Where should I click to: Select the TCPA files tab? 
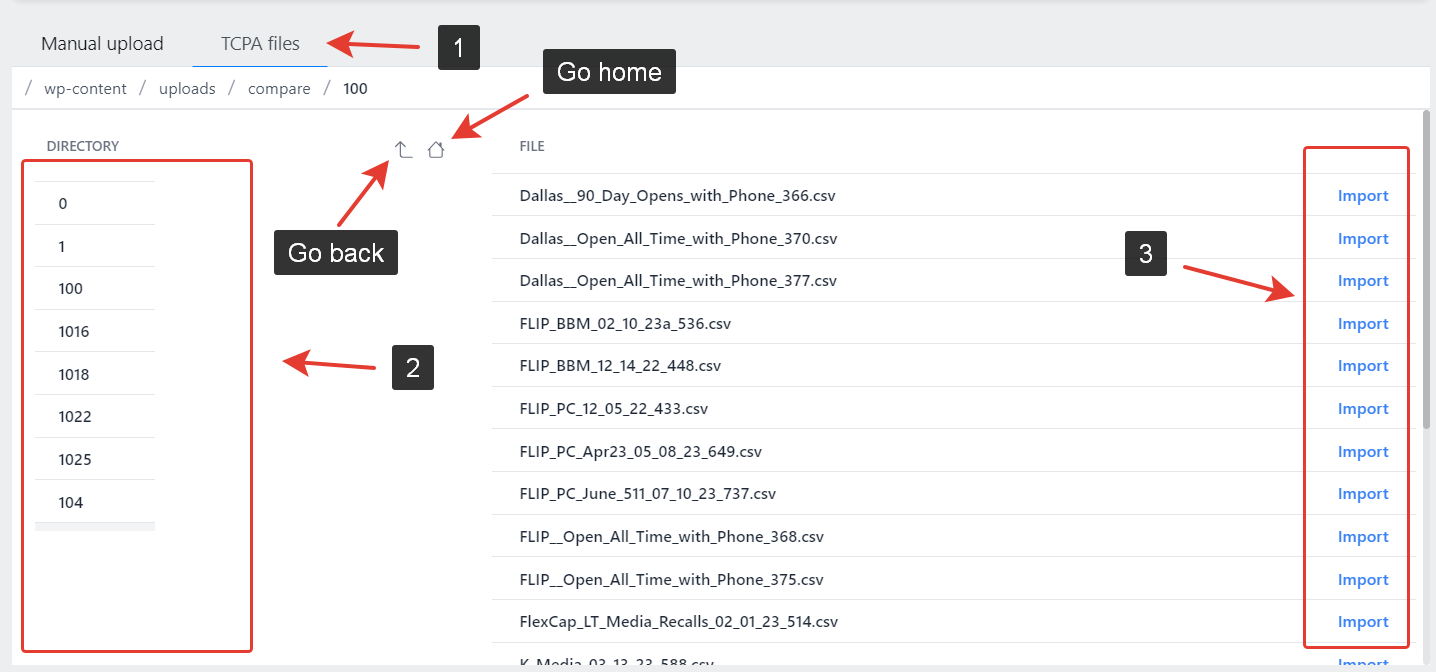tap(260, 44)
